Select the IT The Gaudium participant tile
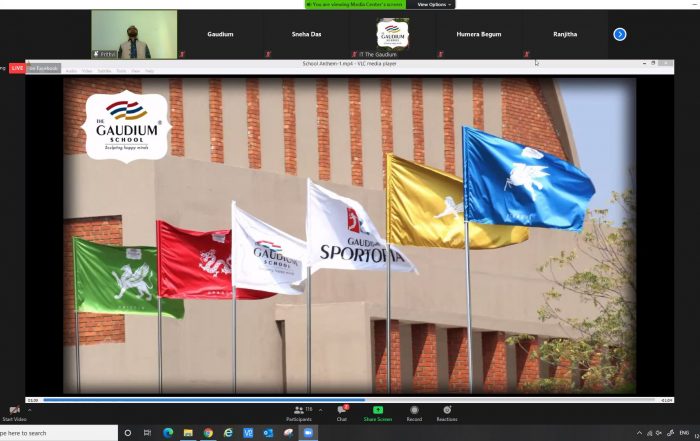The width and height of the screenshot is (700, 441). click(392, 34)
